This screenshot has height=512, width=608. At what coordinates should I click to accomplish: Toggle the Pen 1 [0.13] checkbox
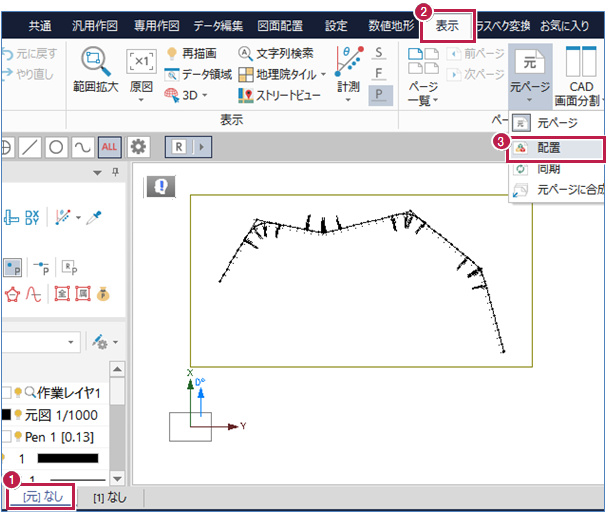point(6,437)
